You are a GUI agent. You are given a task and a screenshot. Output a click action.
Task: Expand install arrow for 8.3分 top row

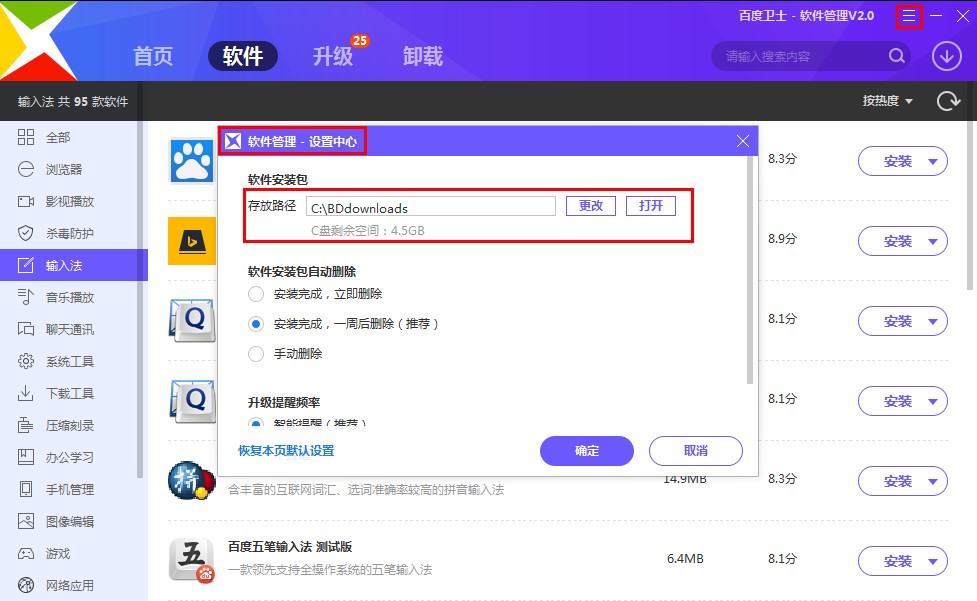tap(932, 161)
